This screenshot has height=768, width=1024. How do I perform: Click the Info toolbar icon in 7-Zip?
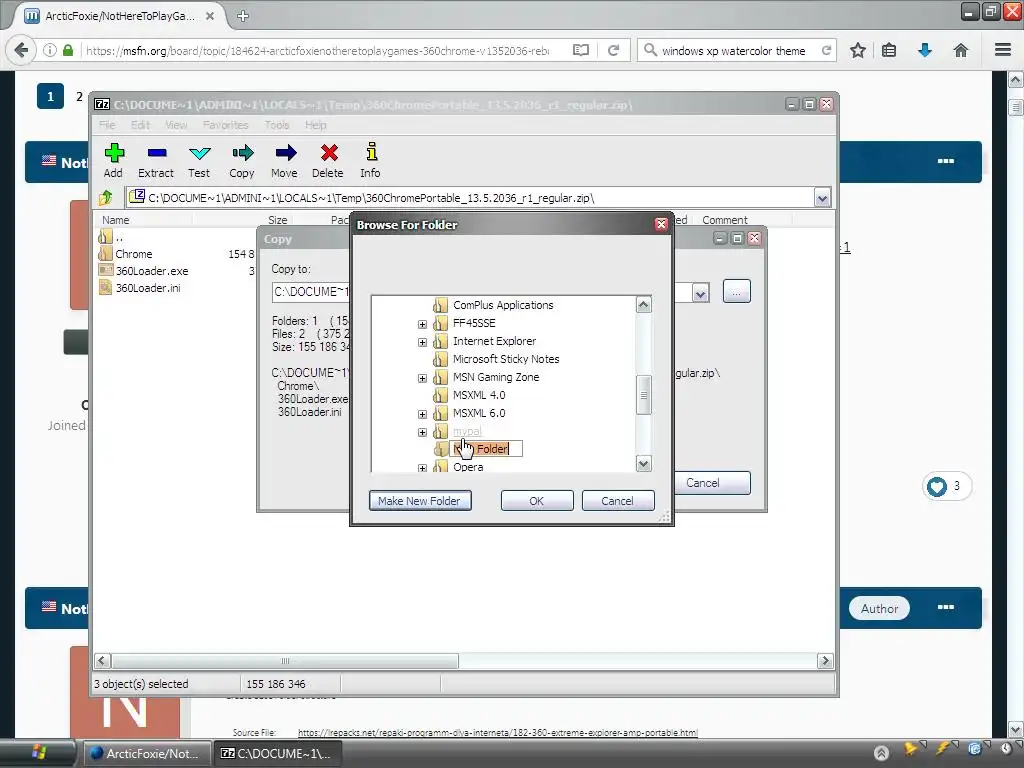pyautogui.click(x=371, y=152)
